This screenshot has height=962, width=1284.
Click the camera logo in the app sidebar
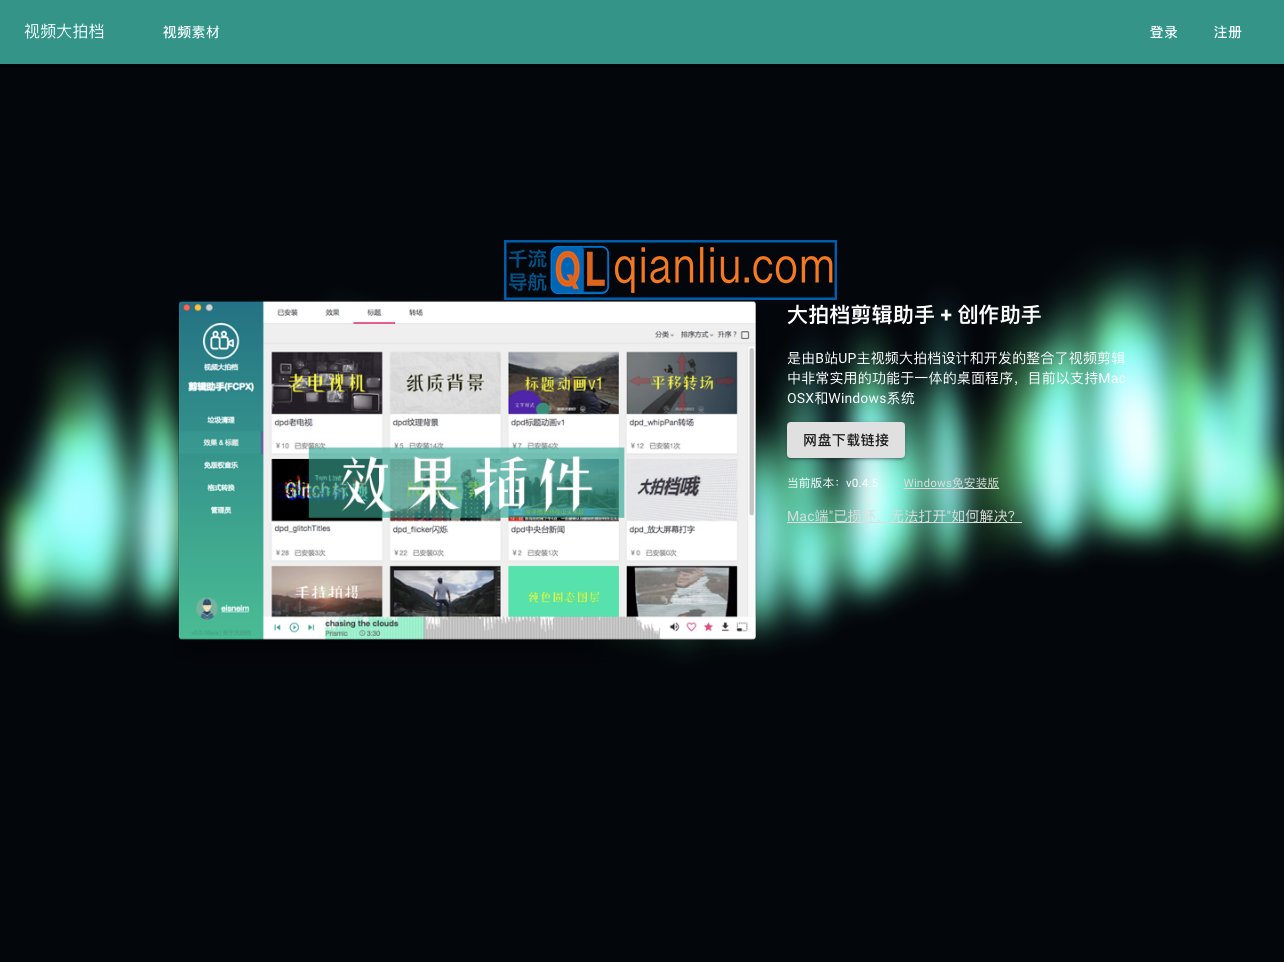click(x=220, y=342)
